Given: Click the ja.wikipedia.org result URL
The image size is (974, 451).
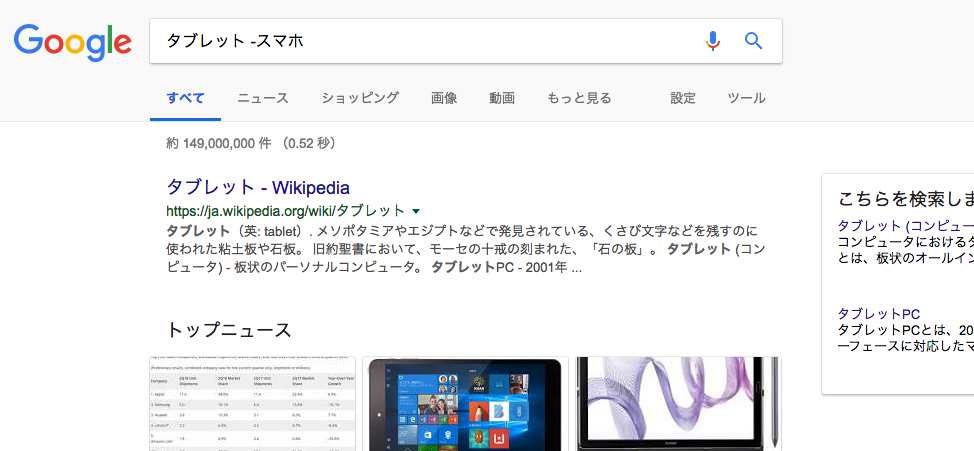Looking at the screenshot, I should click(x=285, y=211).
